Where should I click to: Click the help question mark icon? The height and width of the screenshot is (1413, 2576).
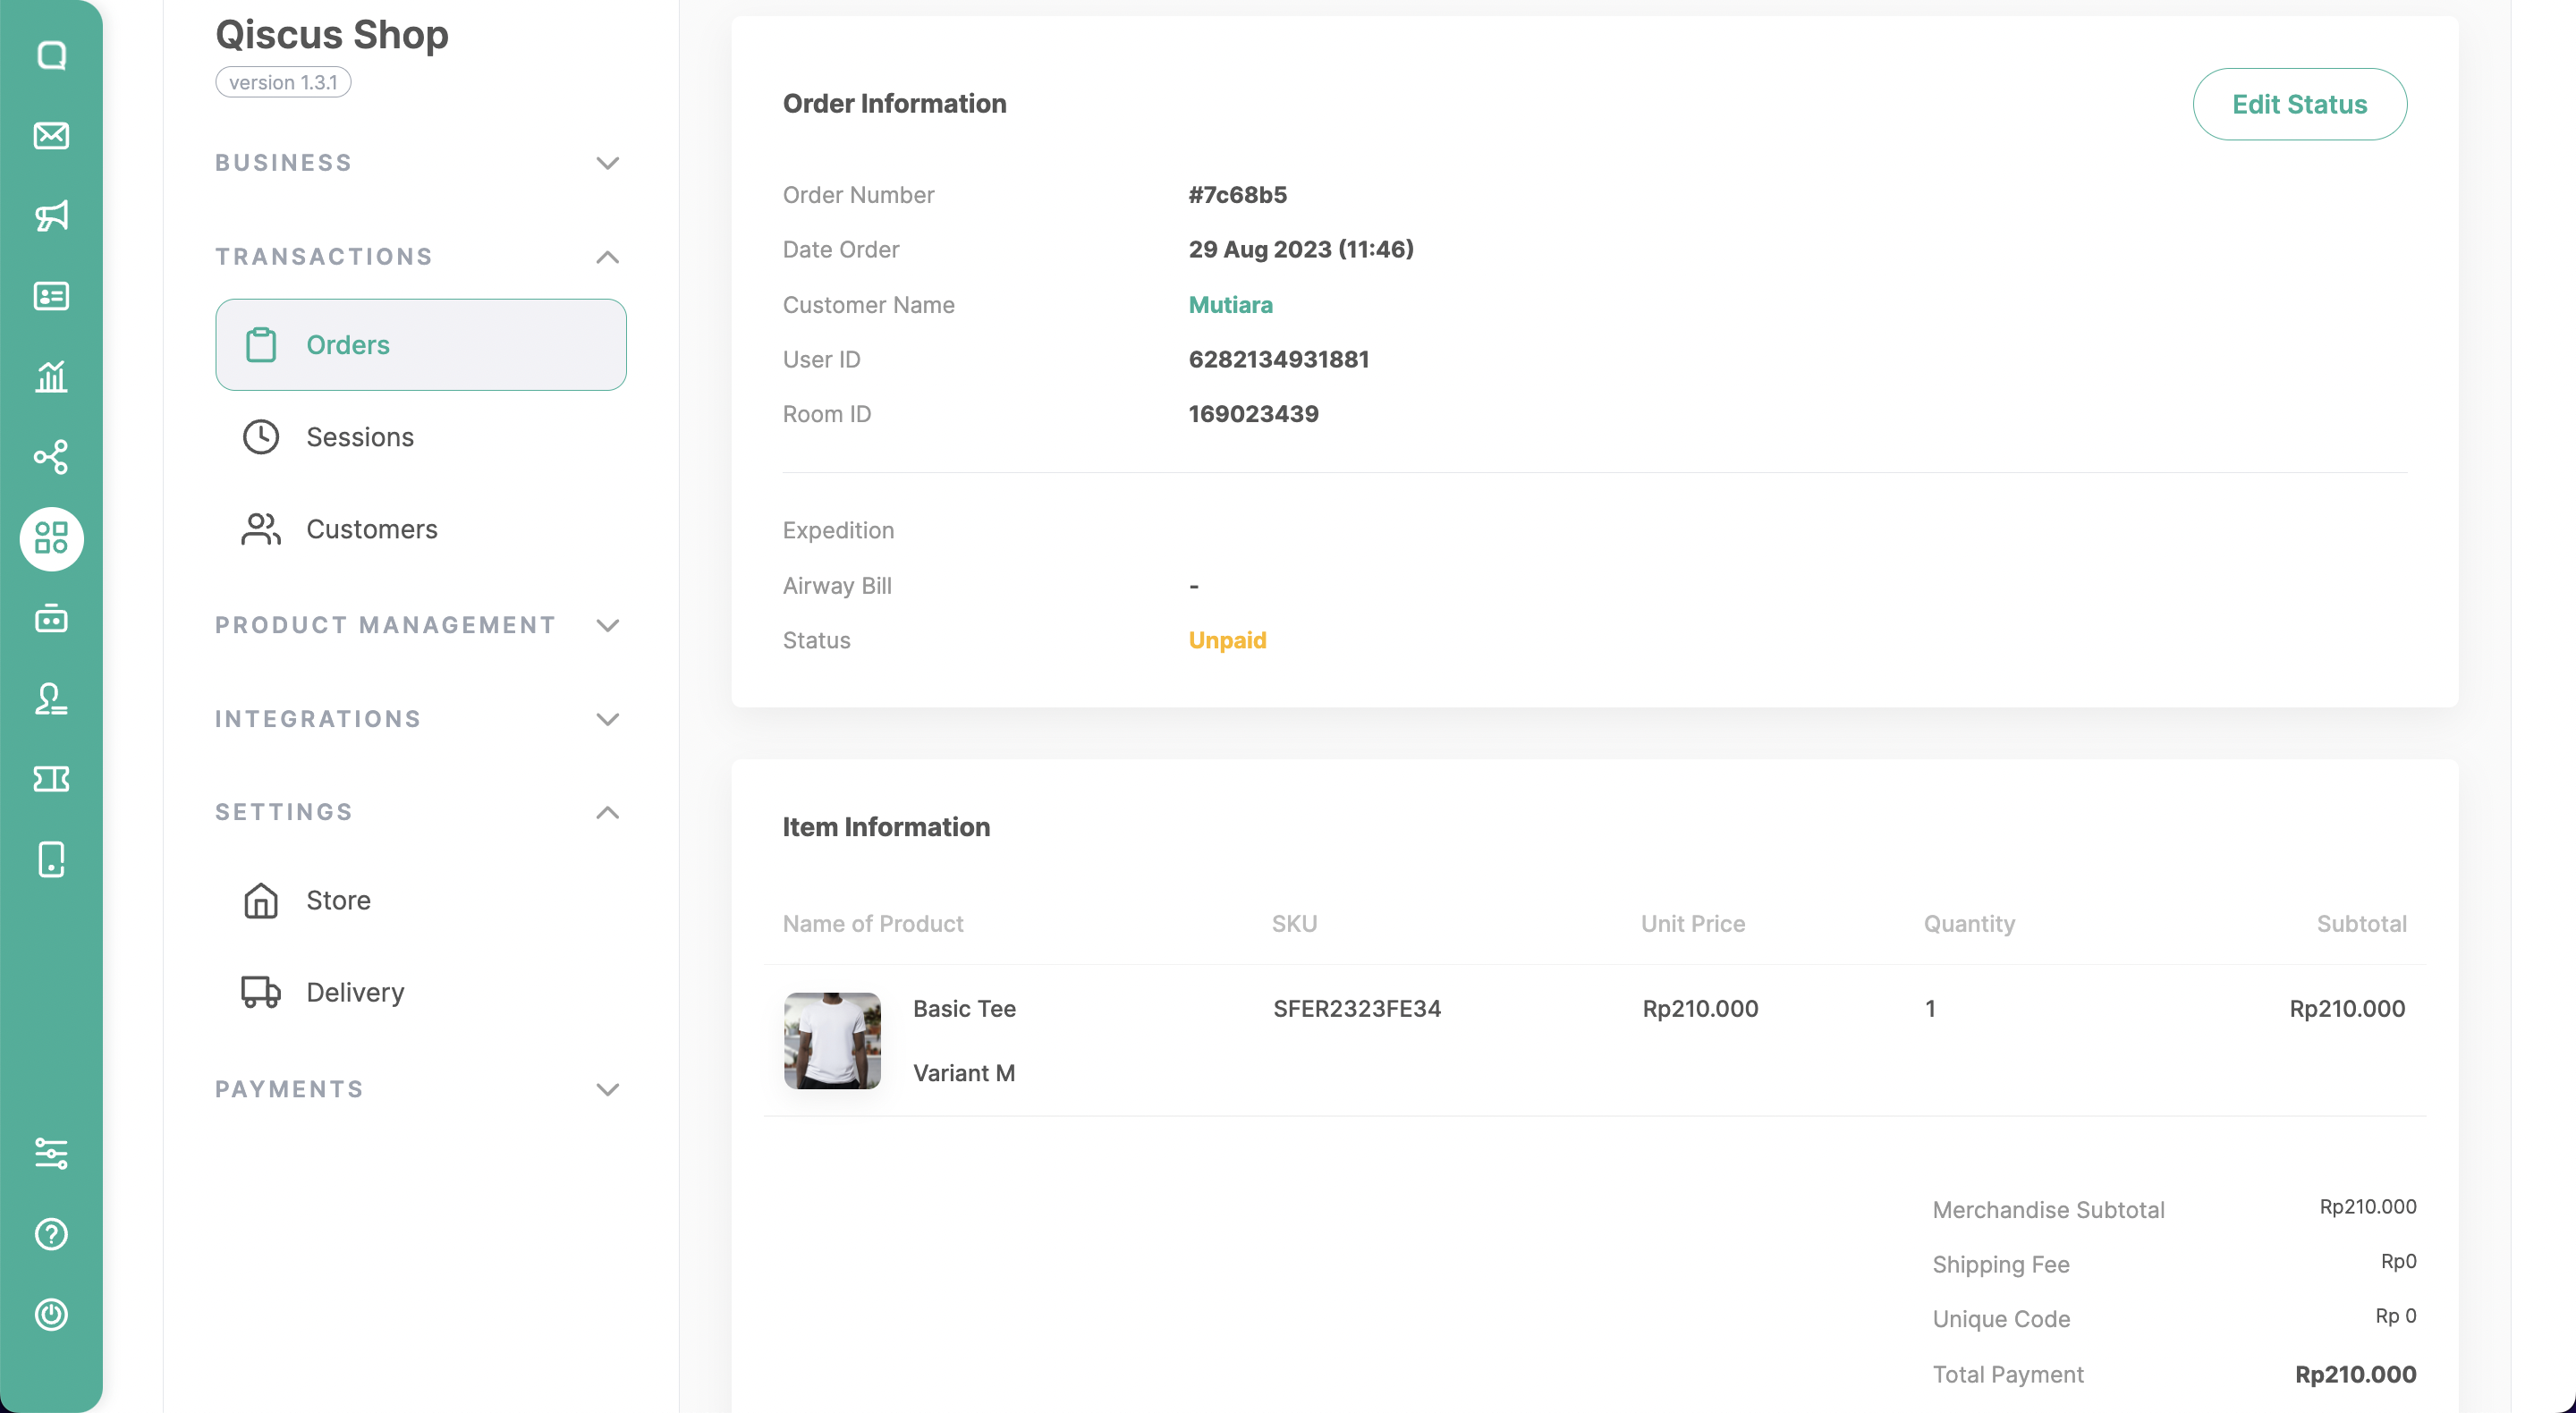click(x=51, y=1234)
